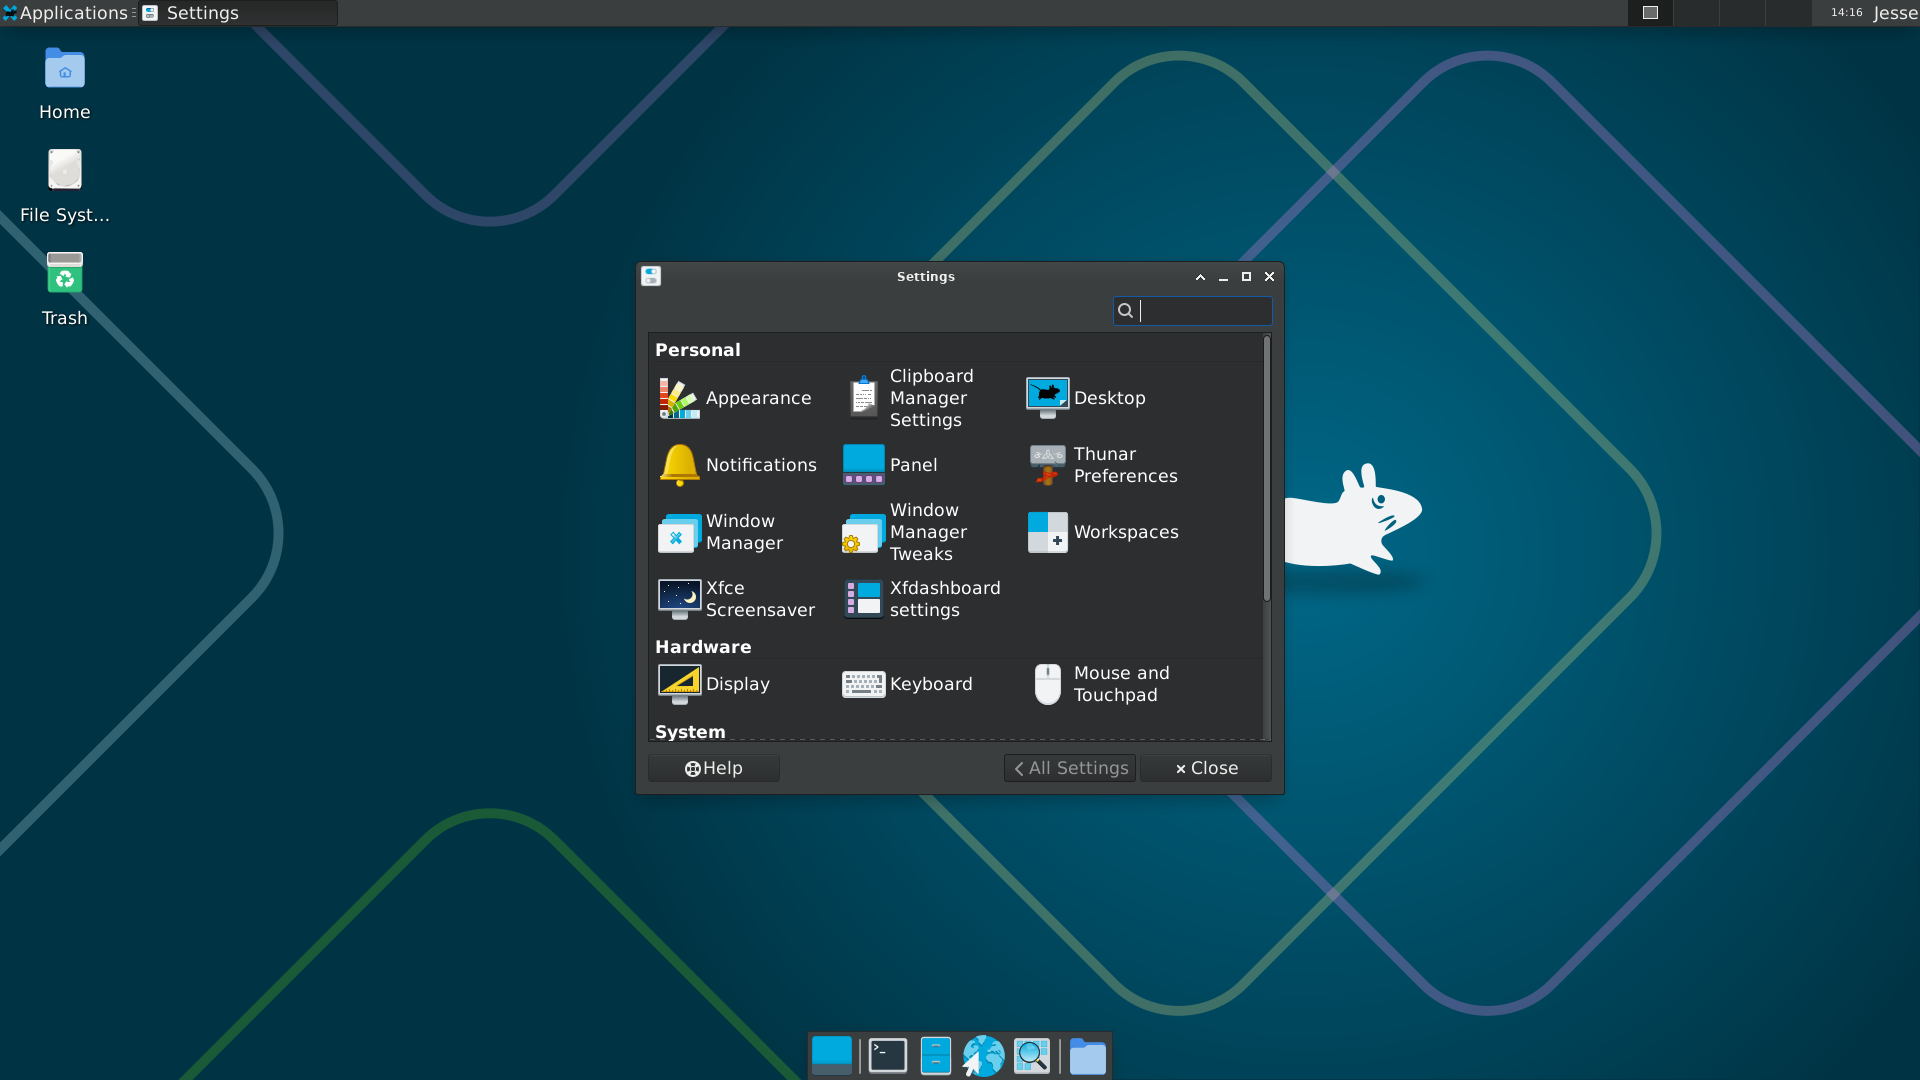Select Settings window in the taskbar
Image resolution: width=1920 pixels, height=1080 pixels.
pos(238,13)
